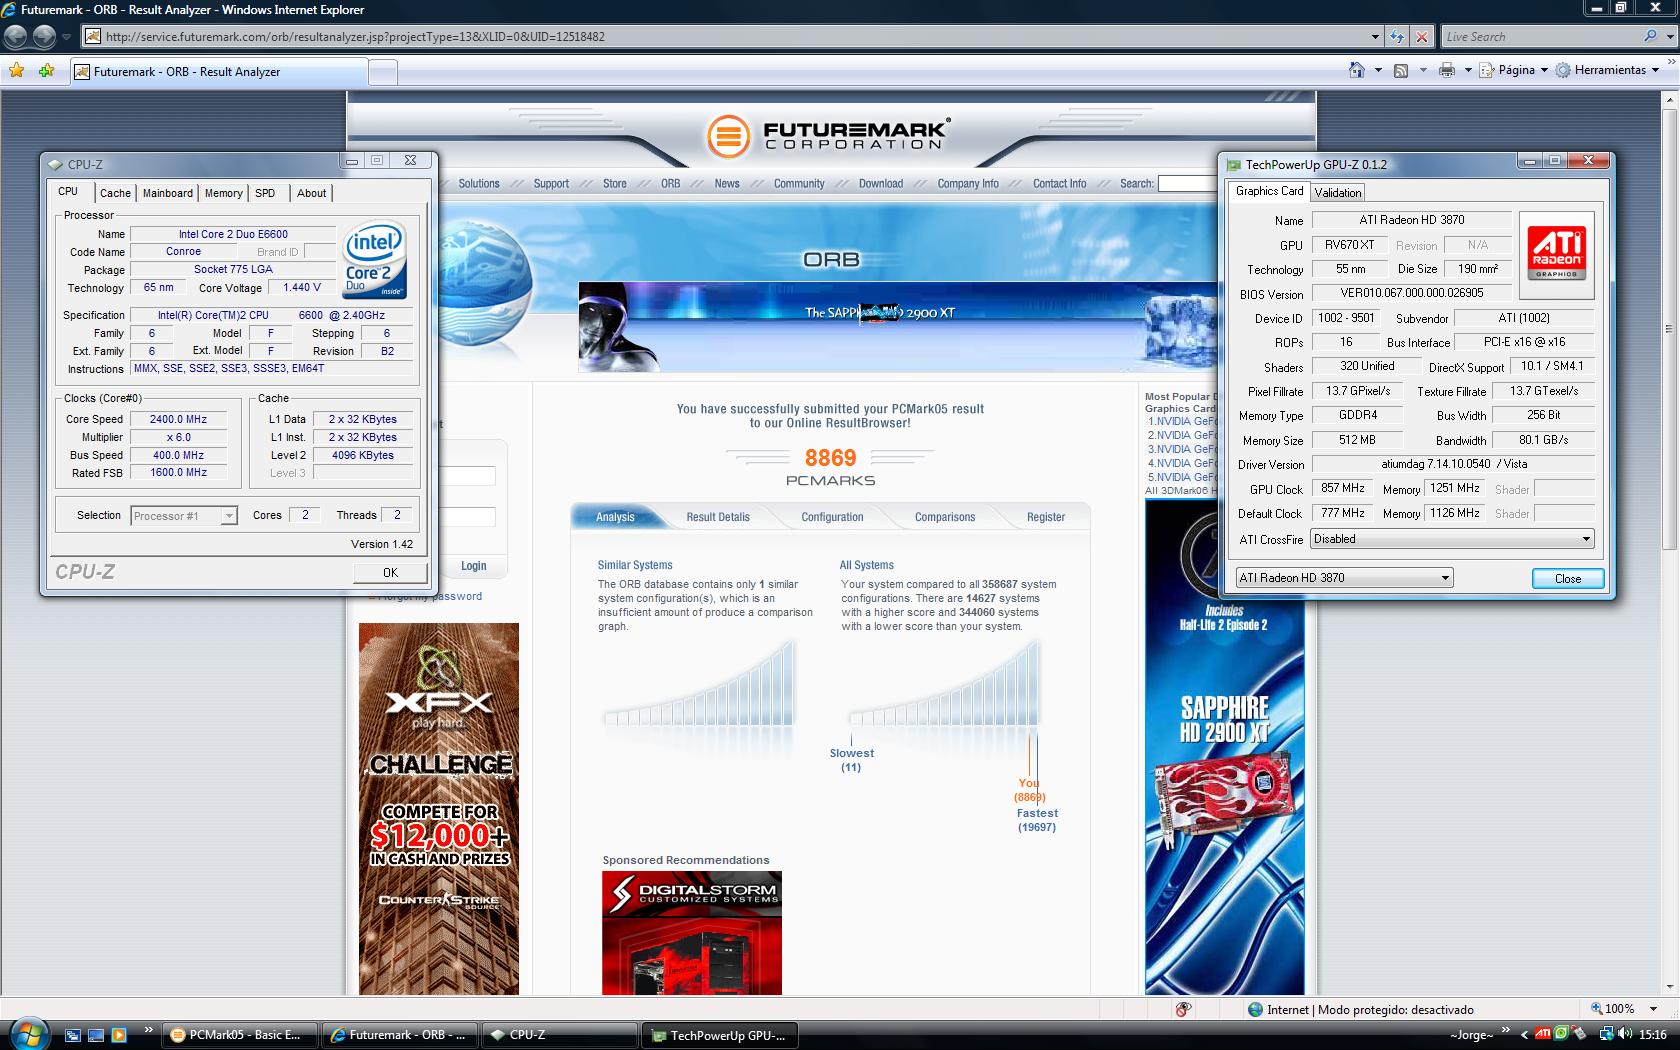Open the Home button dropdown arrow
The image size is (1680, 1050).
tap(1378, 70)
